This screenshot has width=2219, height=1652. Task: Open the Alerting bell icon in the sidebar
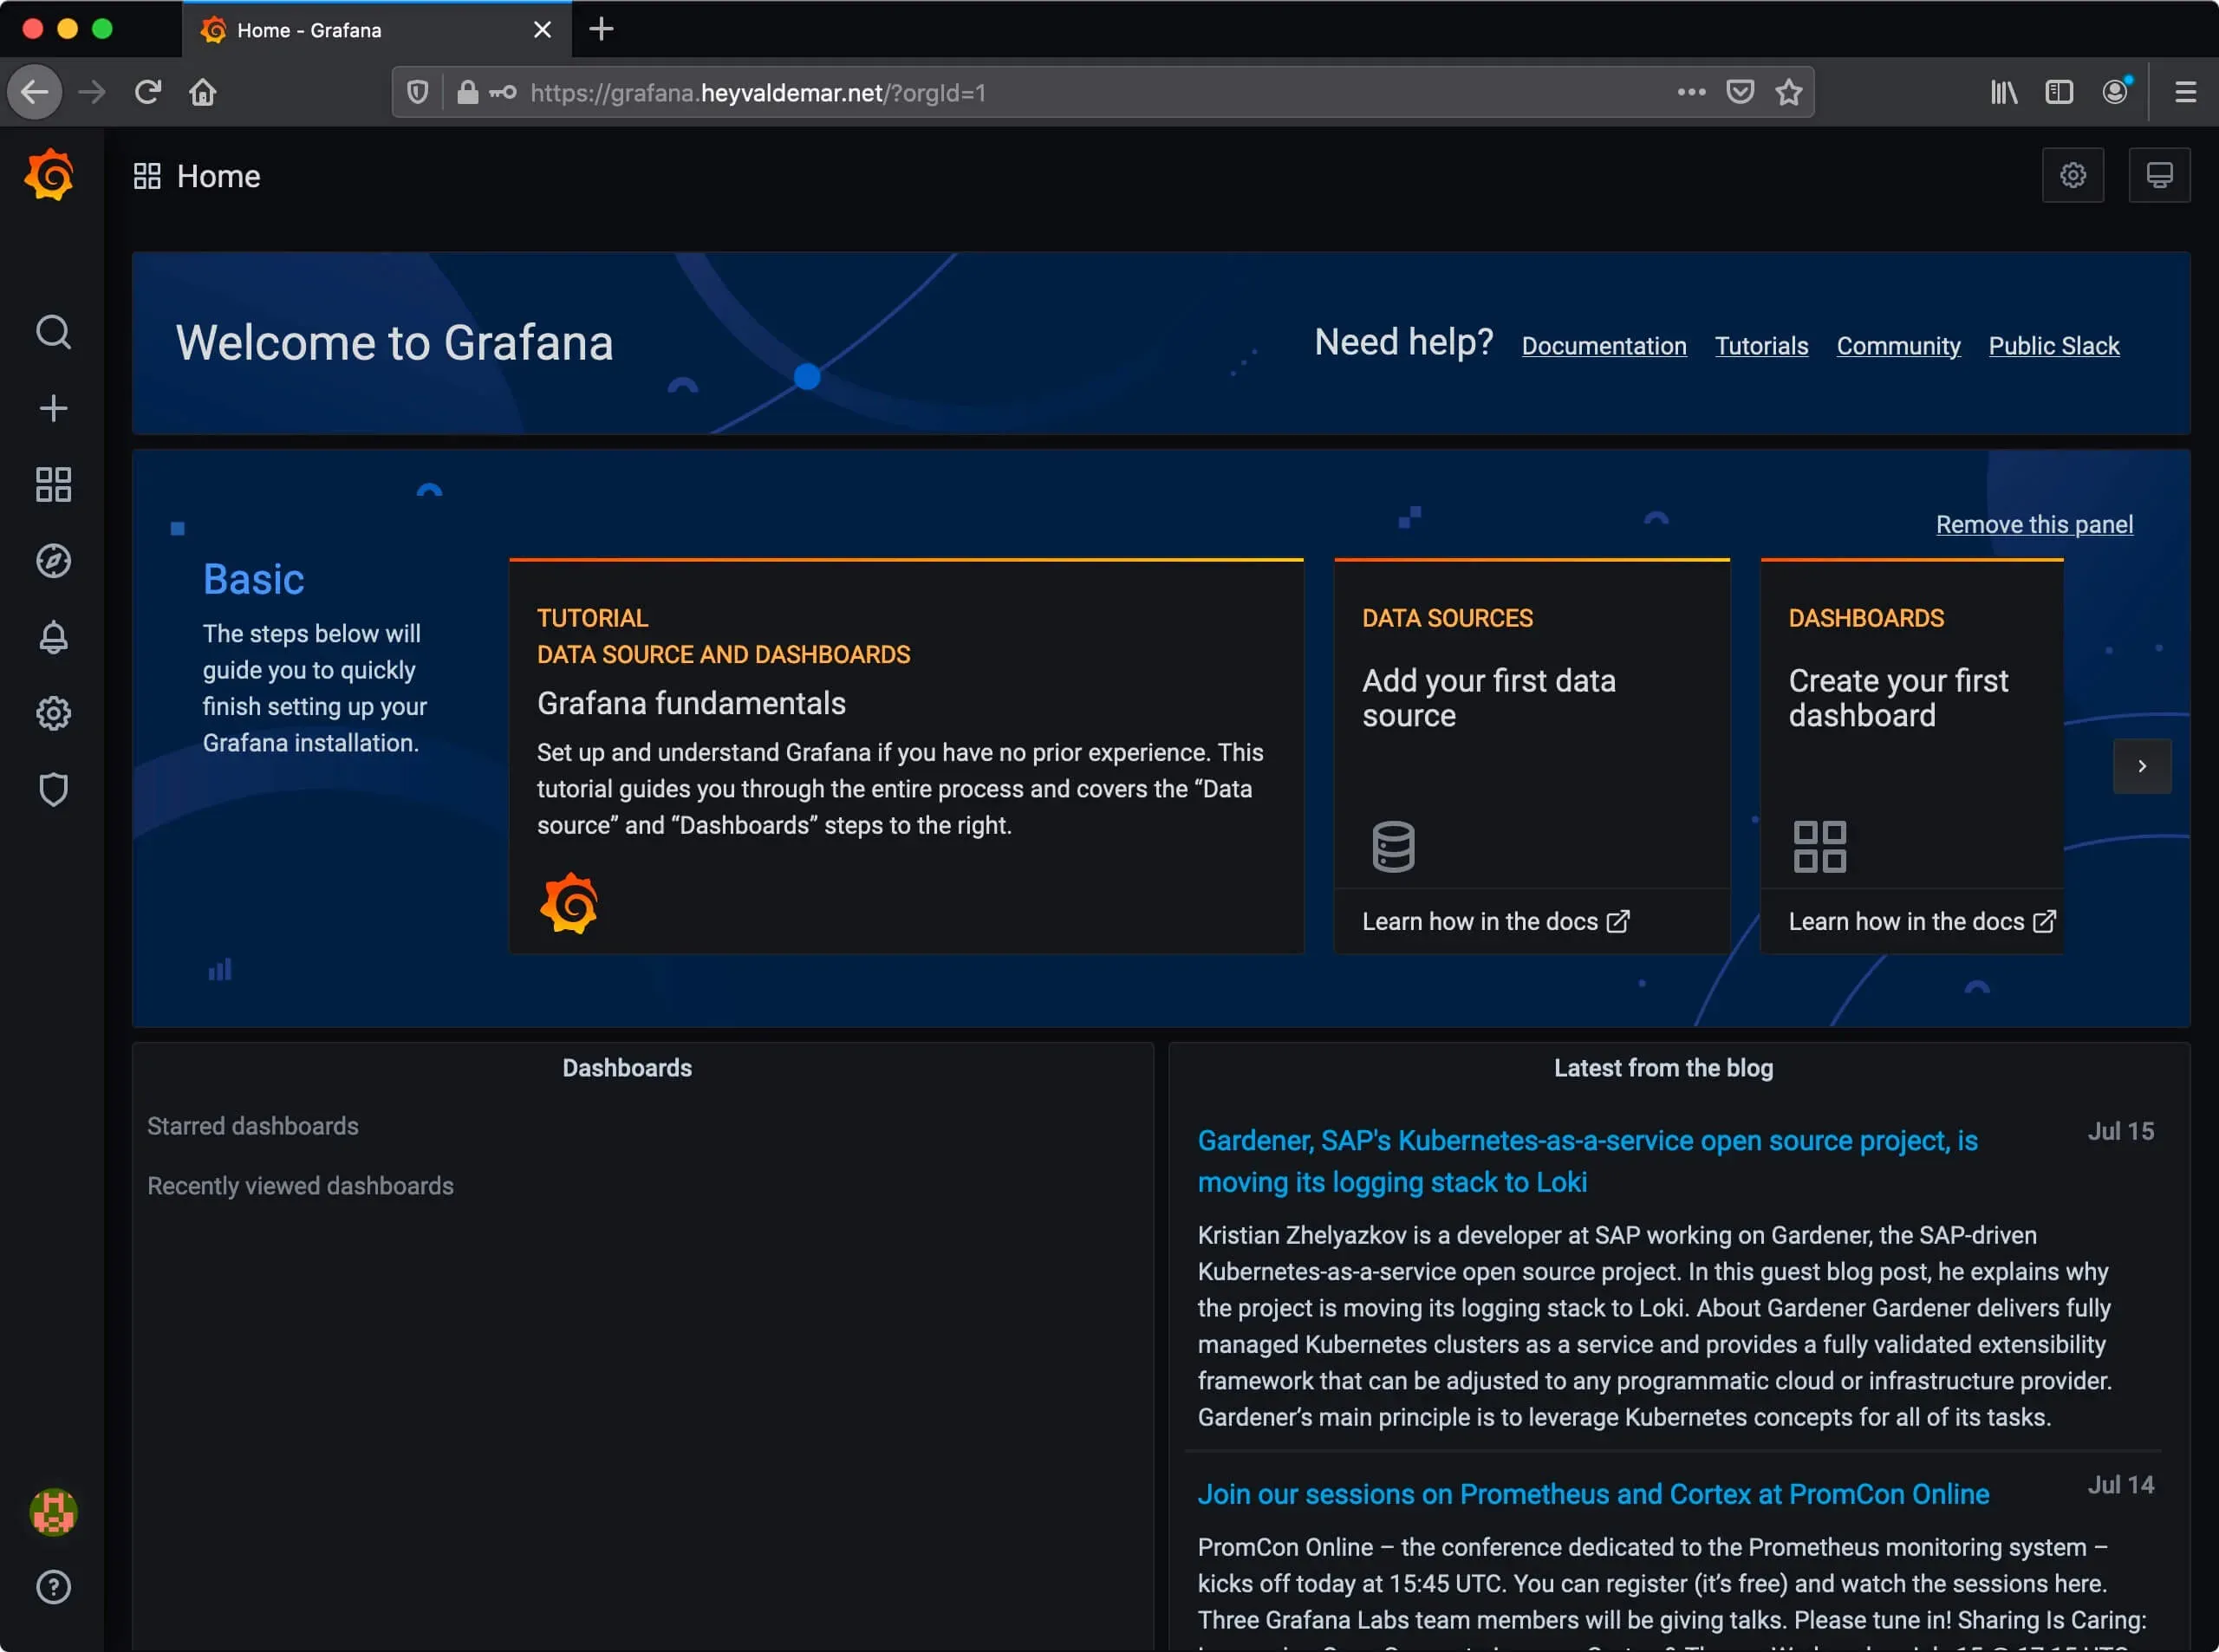(x=53, y=637)
